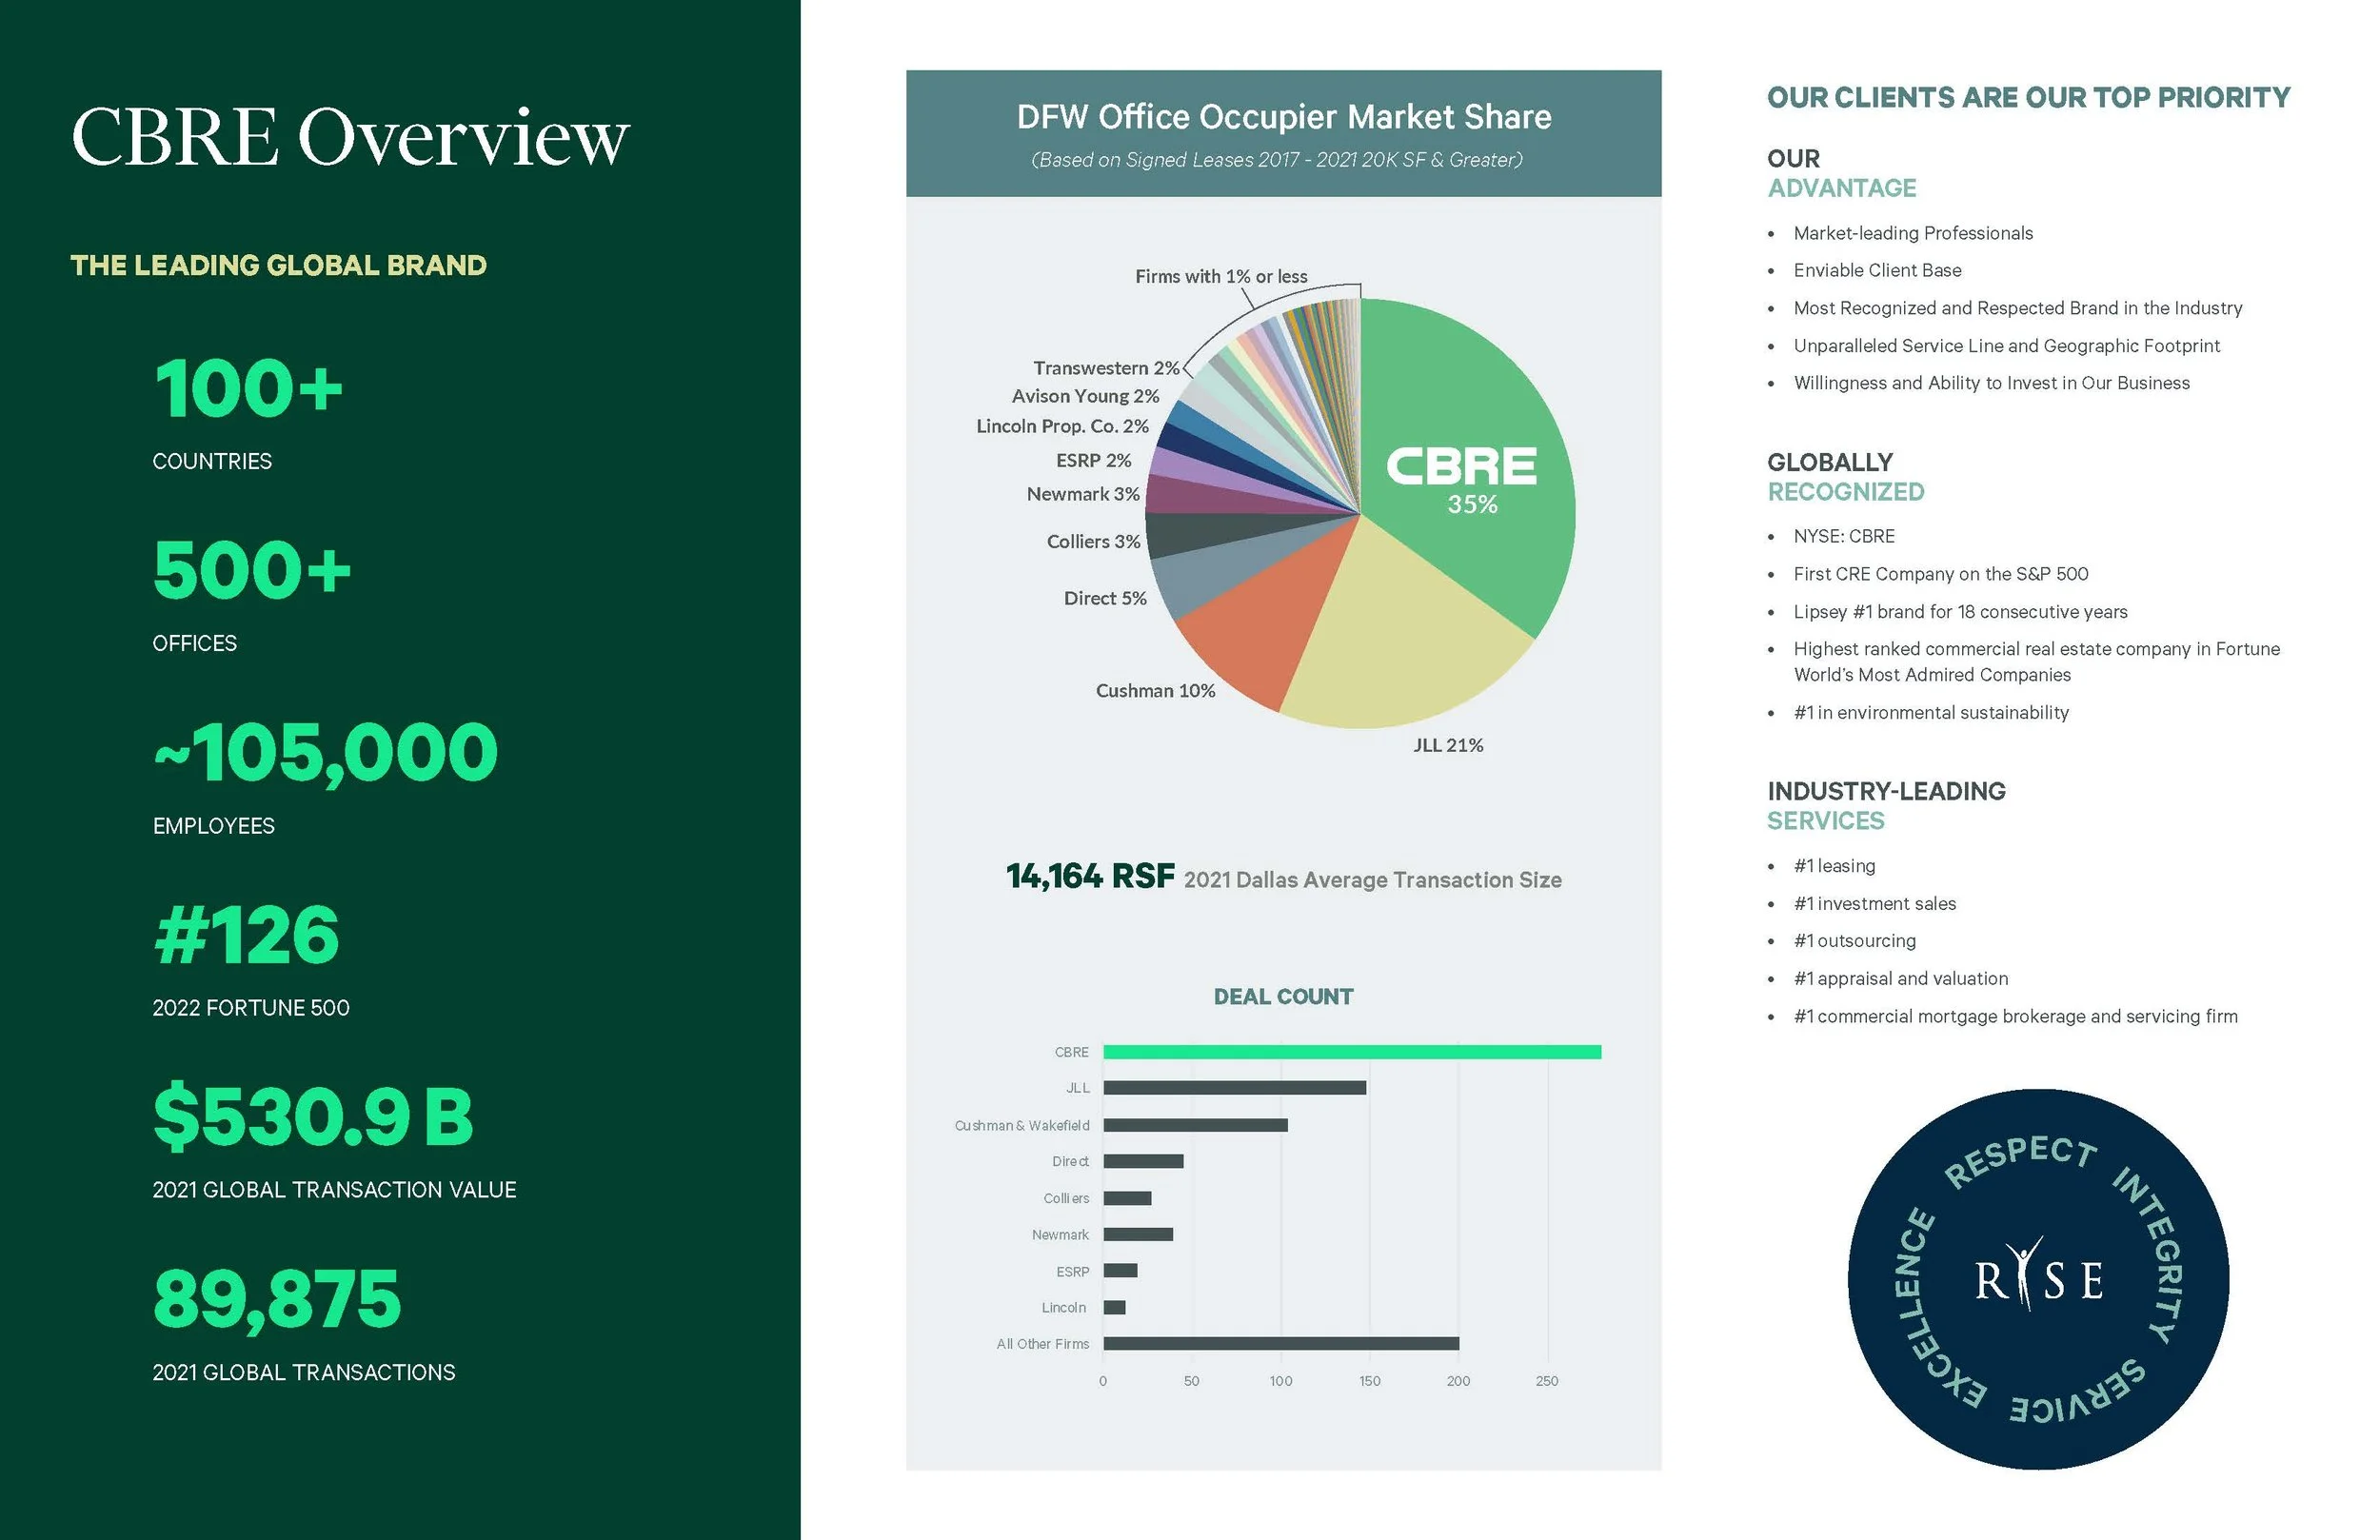Click the 14,164 RSF statistic

tap(1090, 877)
